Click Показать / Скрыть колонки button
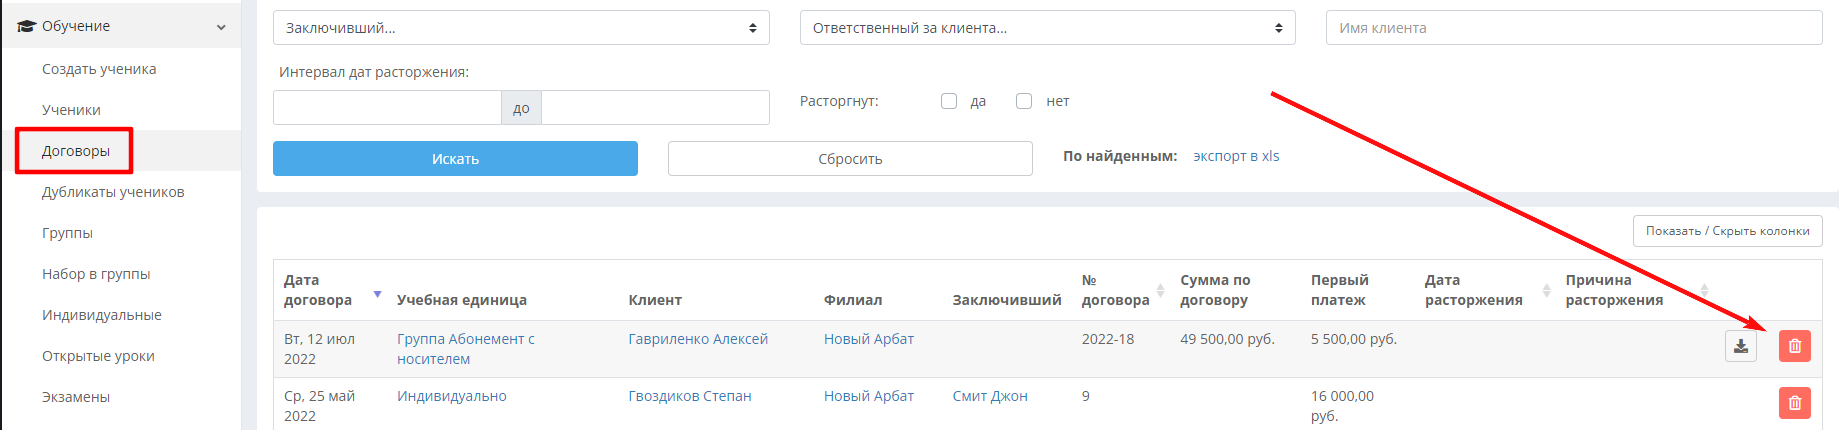Screen dimensions: 1839x430 coord(1727,231)
